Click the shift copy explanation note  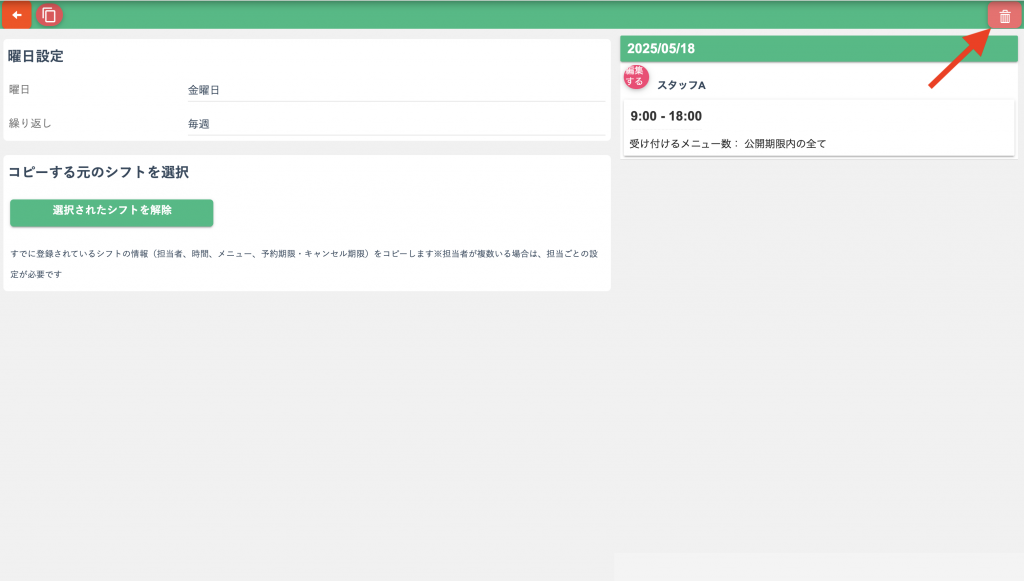(303, 264)
